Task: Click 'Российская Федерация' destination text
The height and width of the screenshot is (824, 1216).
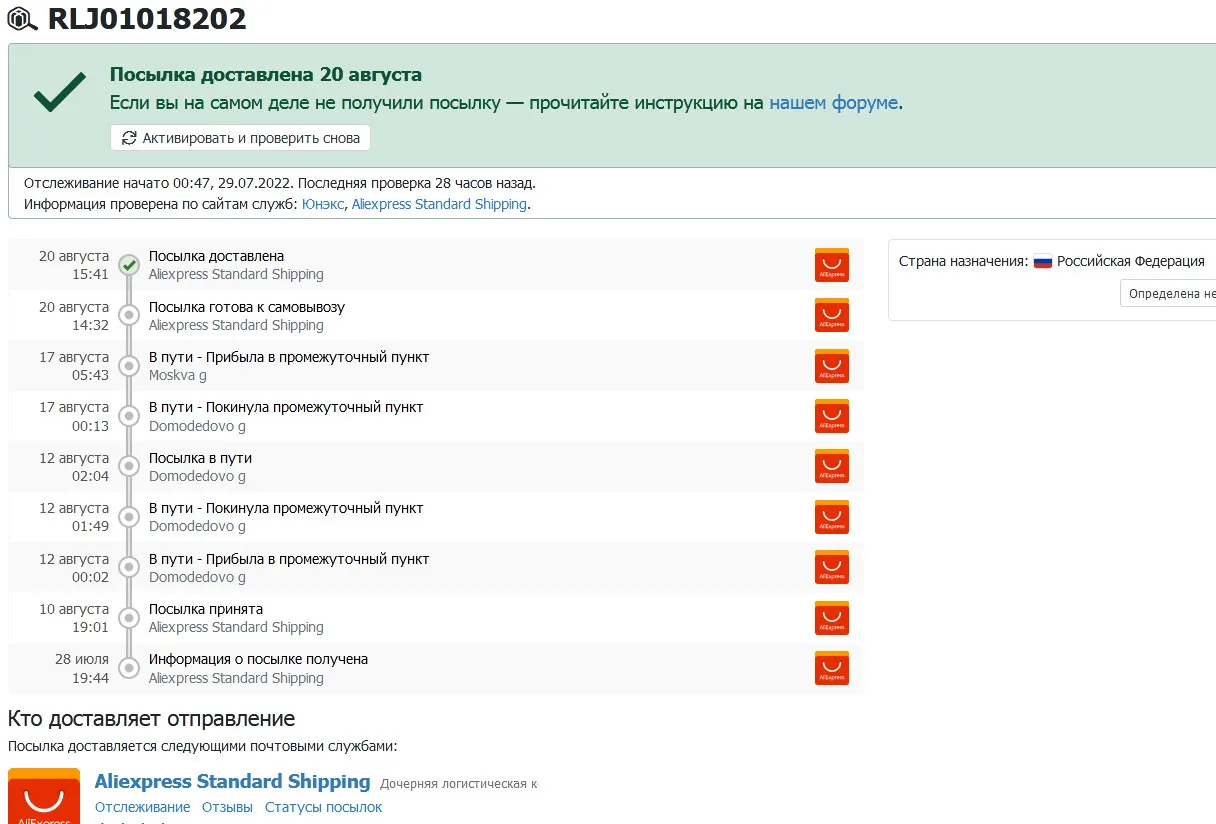Action: 1131,261
